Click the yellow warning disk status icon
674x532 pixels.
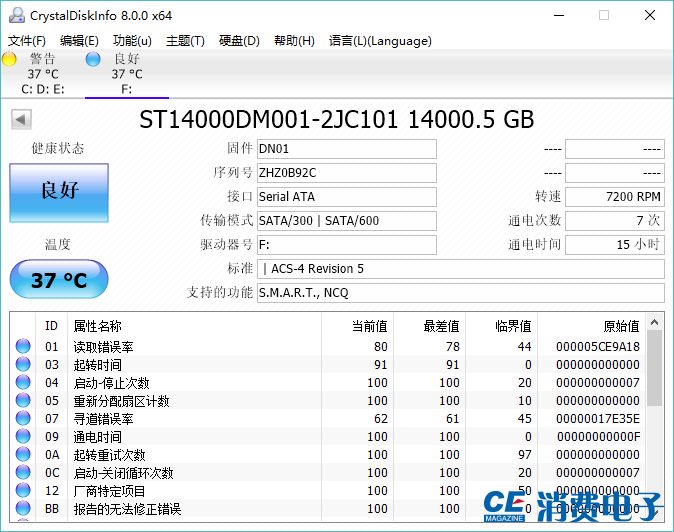coord(10,59)
